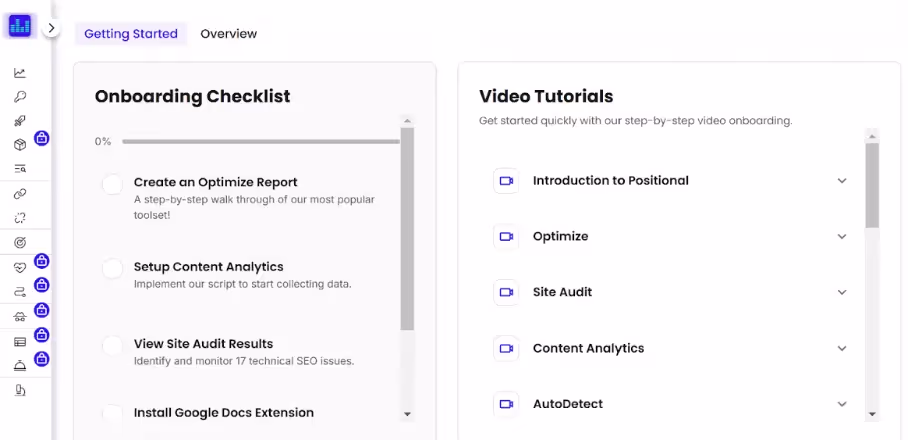Click the checklist scrollbar up arrow

point(407,121)
